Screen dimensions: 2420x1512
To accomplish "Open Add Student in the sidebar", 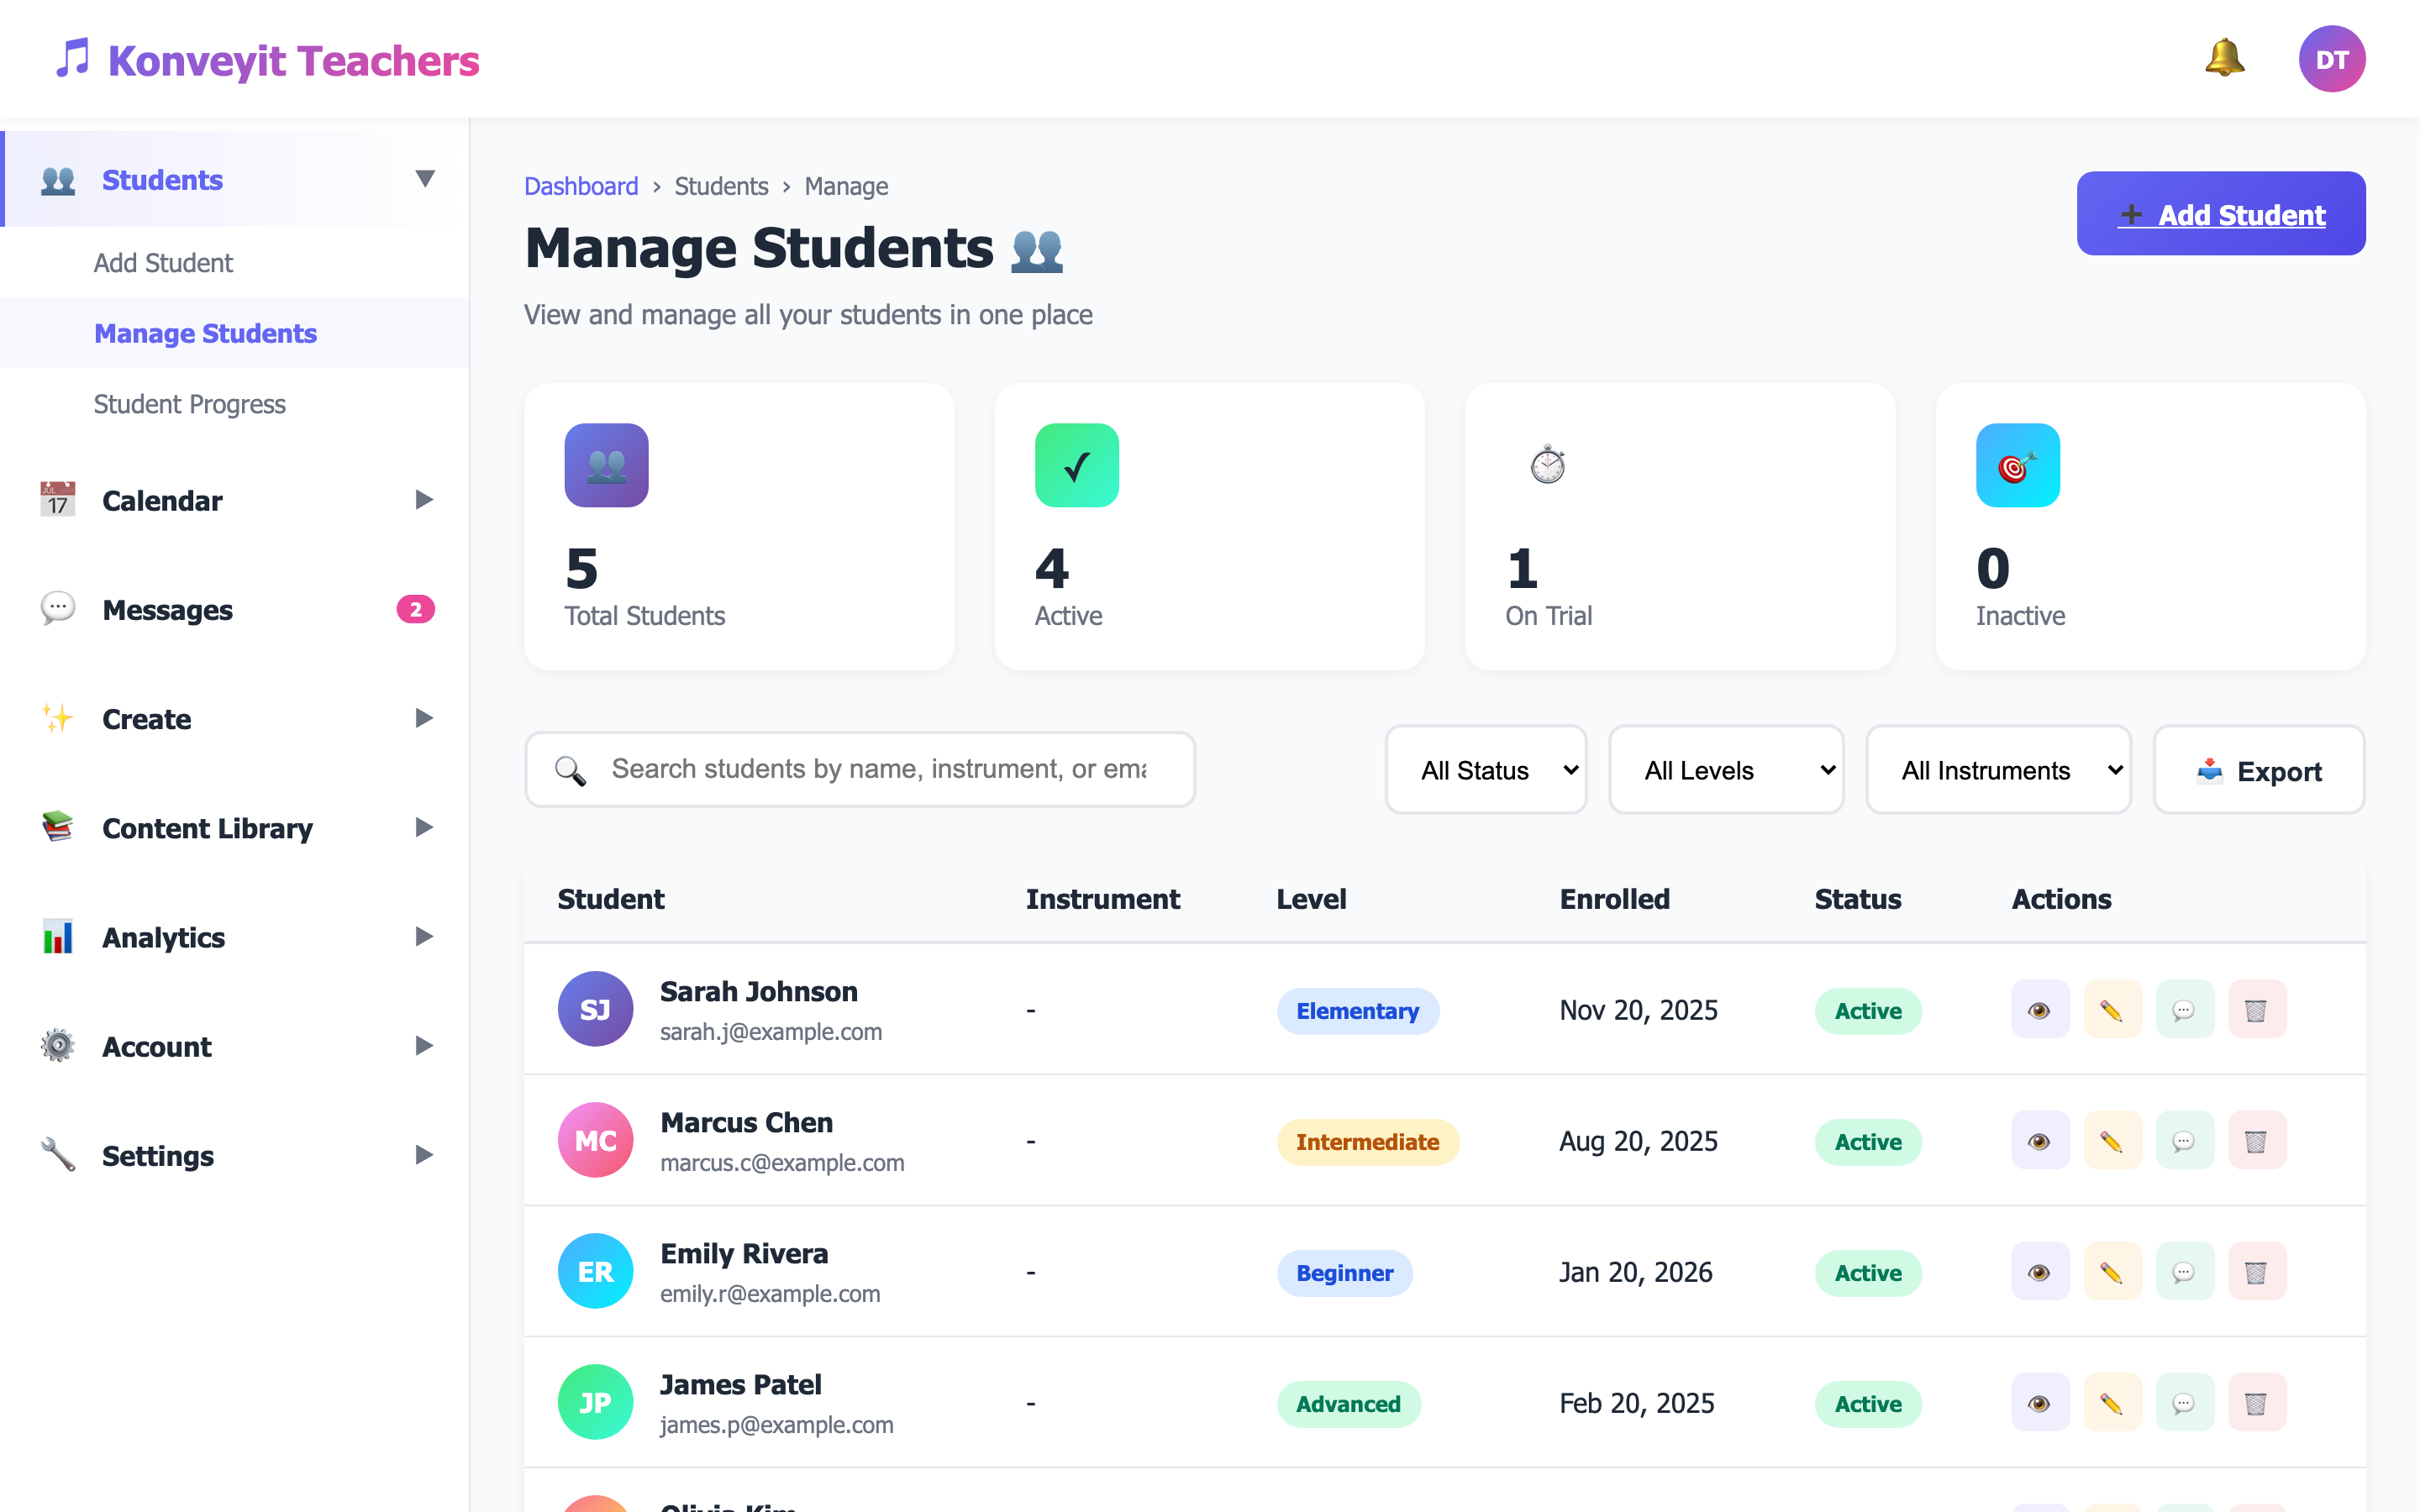I will click(163, 263).
